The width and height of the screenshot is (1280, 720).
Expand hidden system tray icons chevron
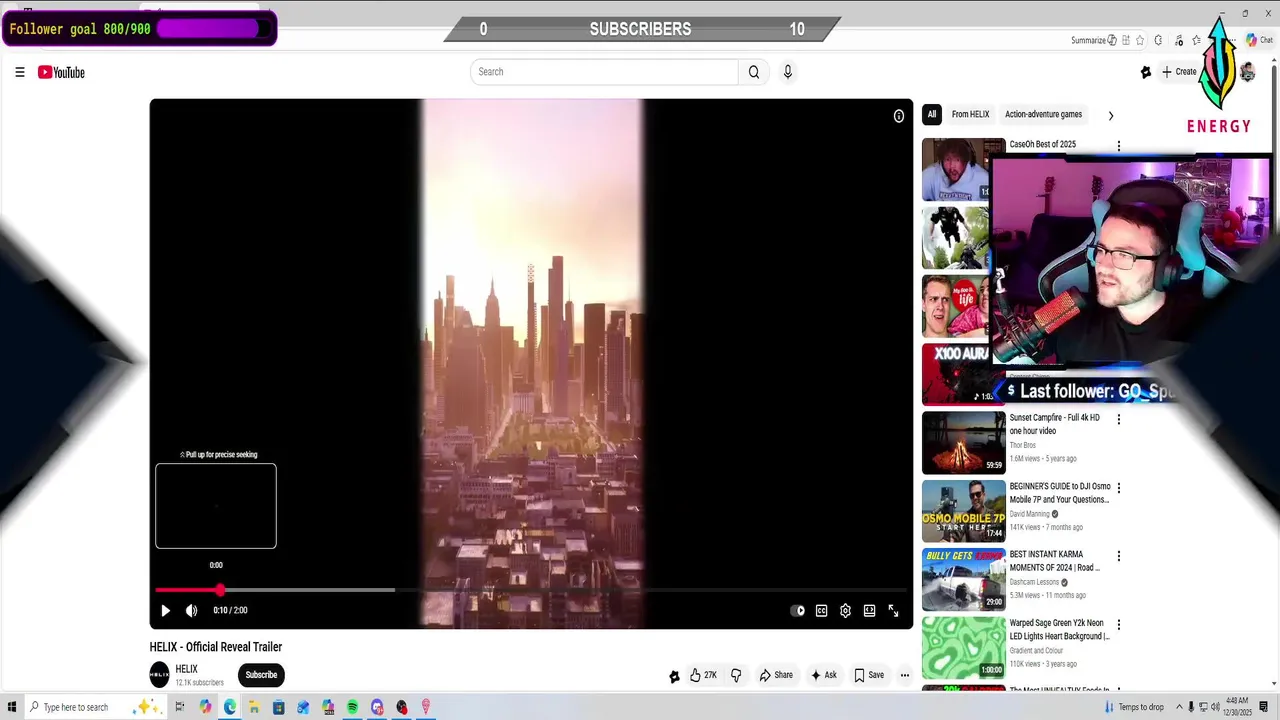coord(1178,707)
